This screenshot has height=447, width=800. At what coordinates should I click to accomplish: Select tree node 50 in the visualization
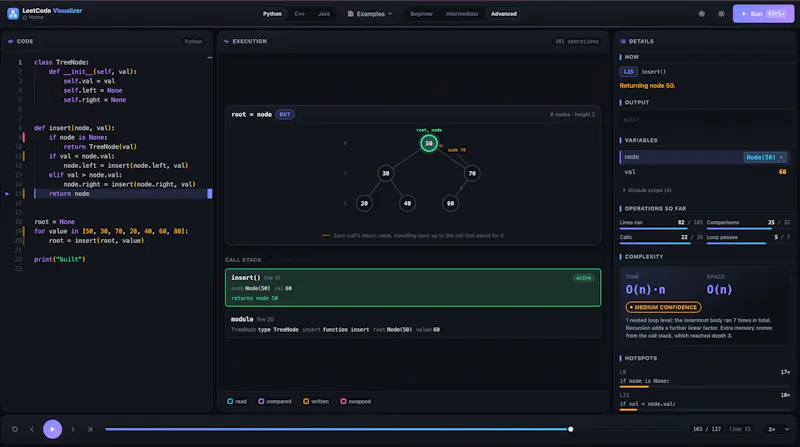[429, 143]
